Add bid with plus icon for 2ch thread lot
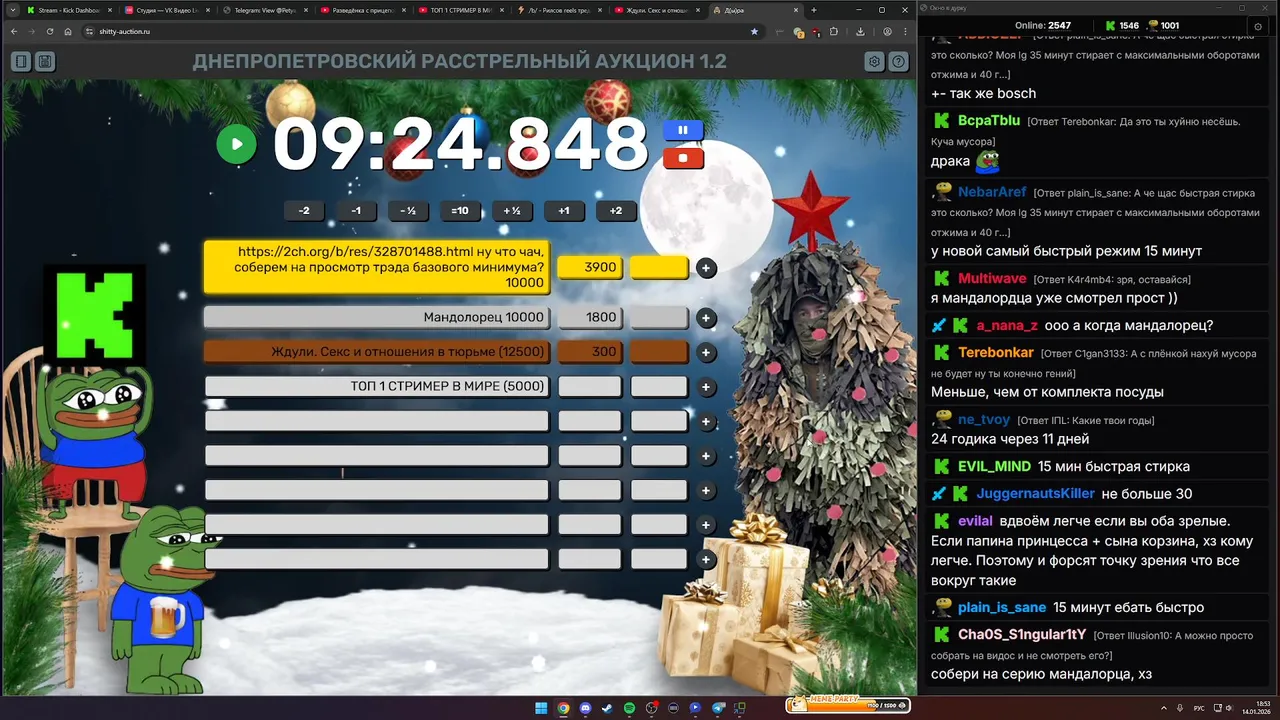1280x720 pixels. pyautogui.click(x=706, y=268)
